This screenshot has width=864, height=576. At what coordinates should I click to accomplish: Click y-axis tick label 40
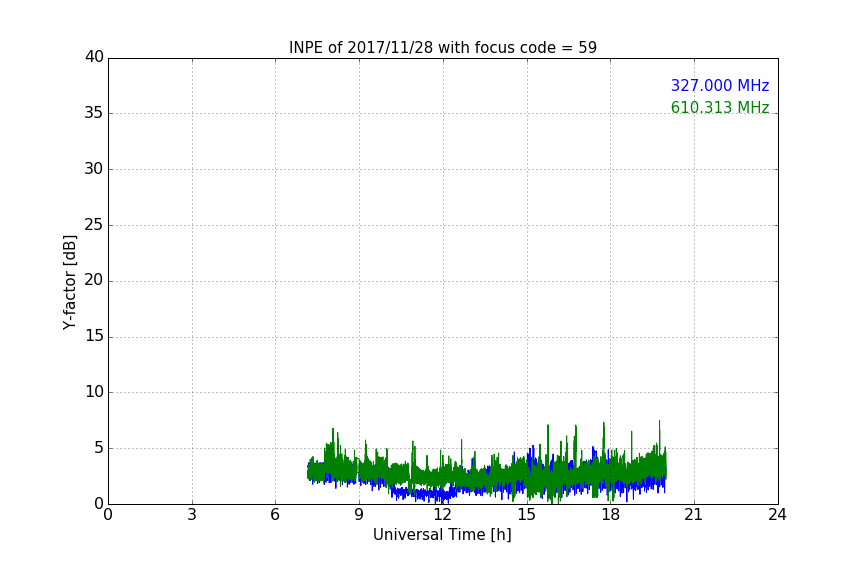[x=94, y=57]
